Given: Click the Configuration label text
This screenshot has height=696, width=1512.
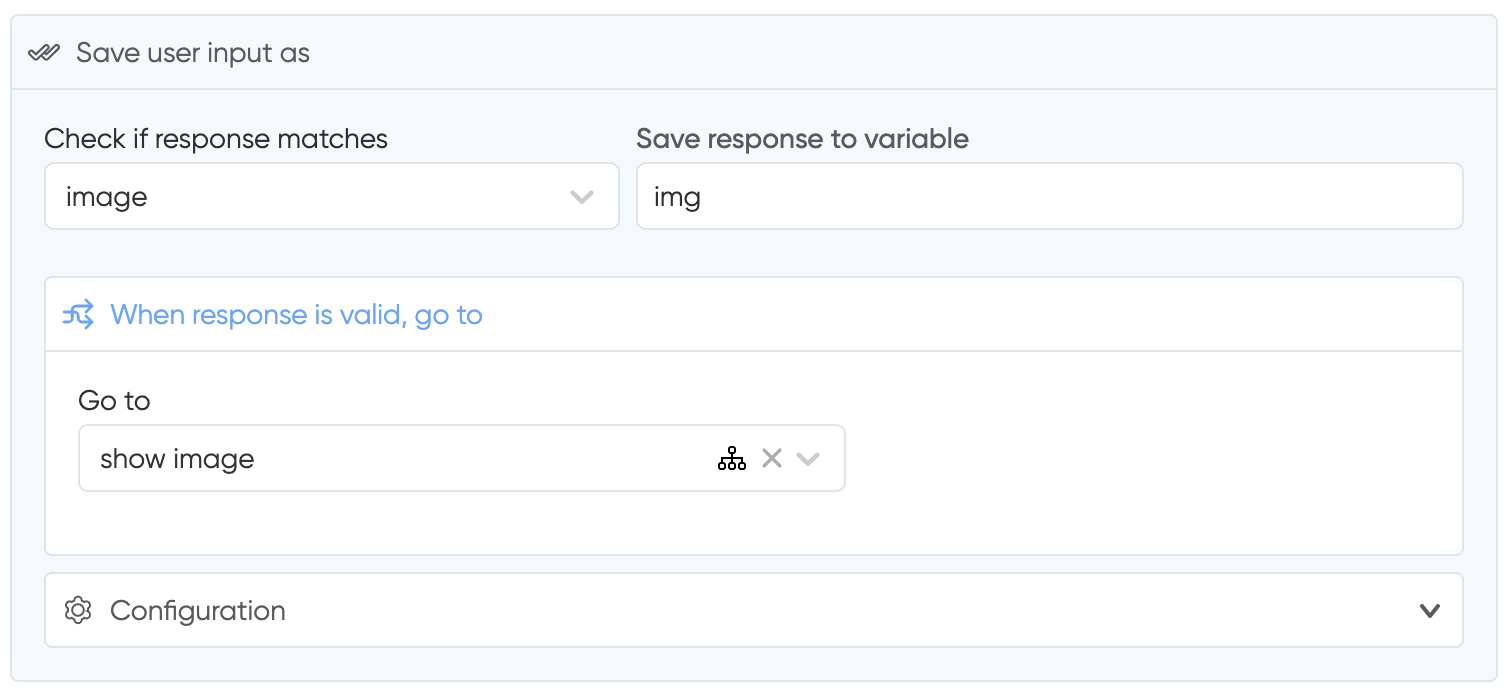Looking at the screenshot, I should (x=198, y=610).
